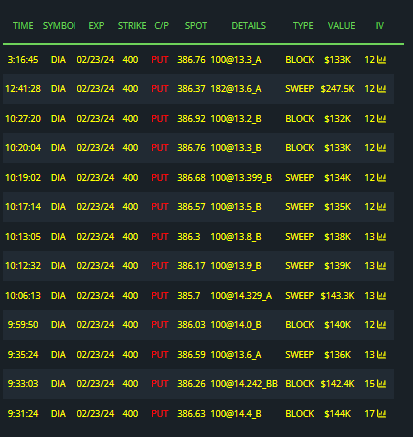Select the 9:59:50 time cell
The width and height of the screenshot is (413, 437).
23,325
